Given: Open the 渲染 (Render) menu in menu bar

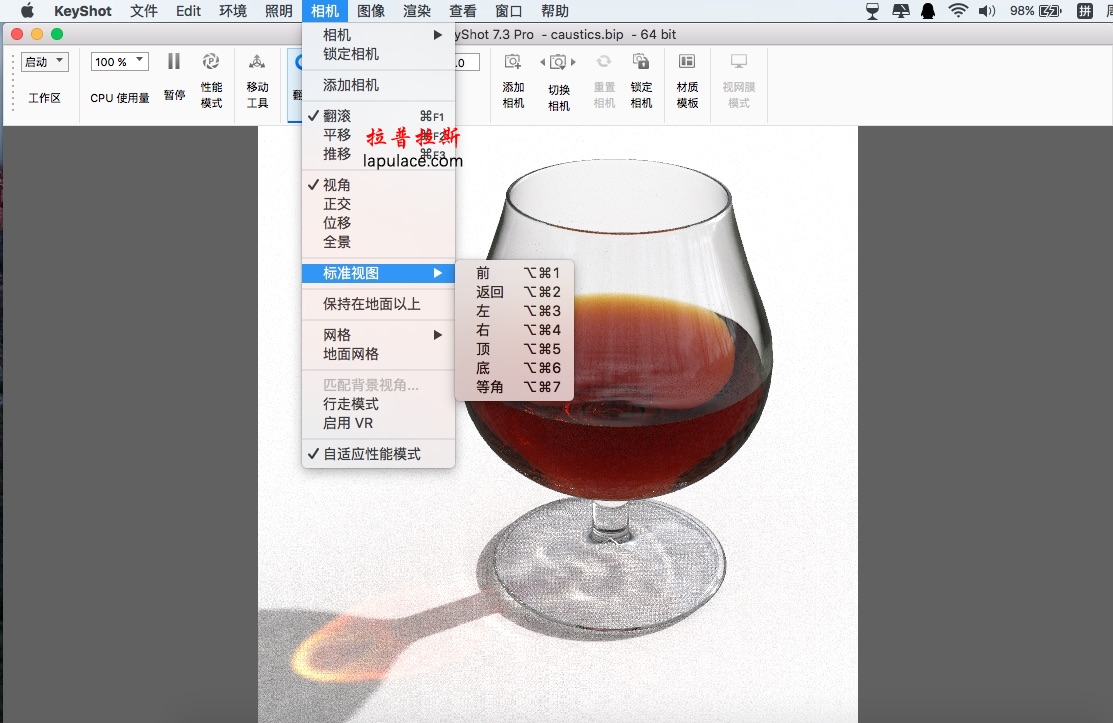Looking at the screenshot, I should point(417,11).
